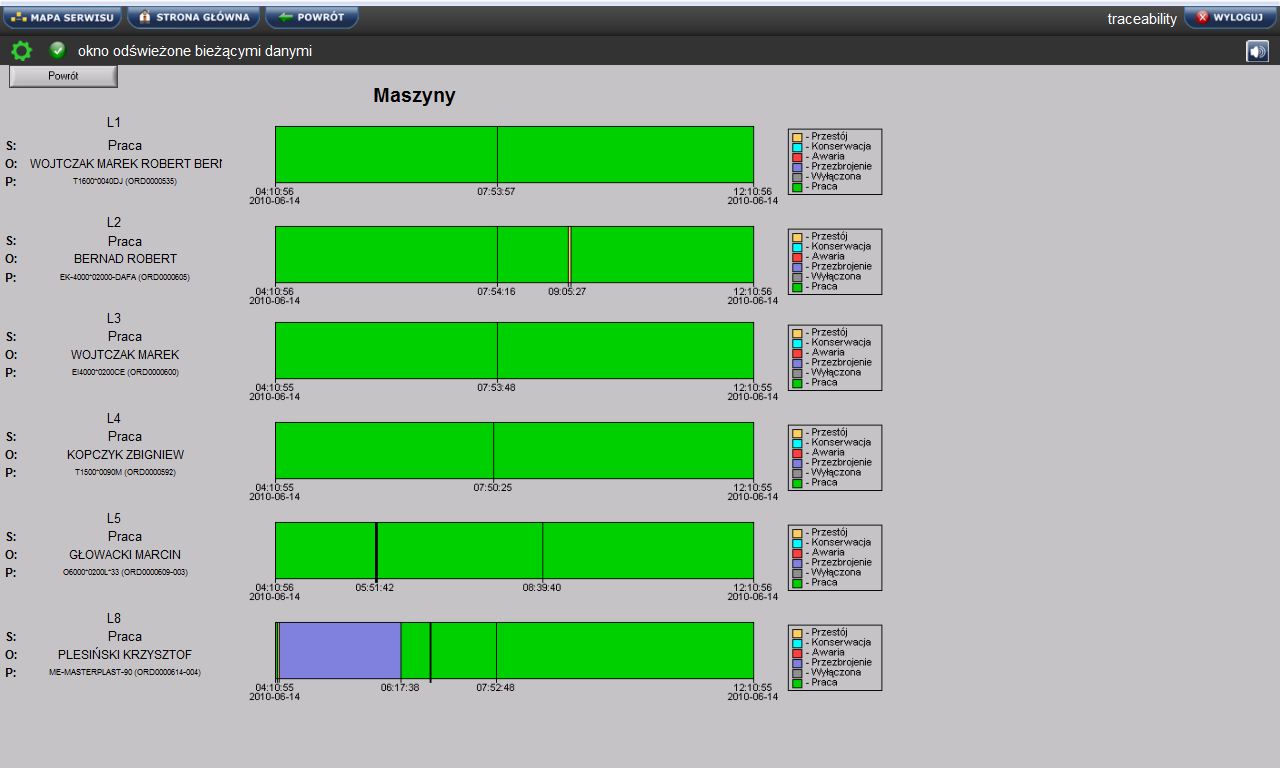Select the L5 machine label

(114, 518)
